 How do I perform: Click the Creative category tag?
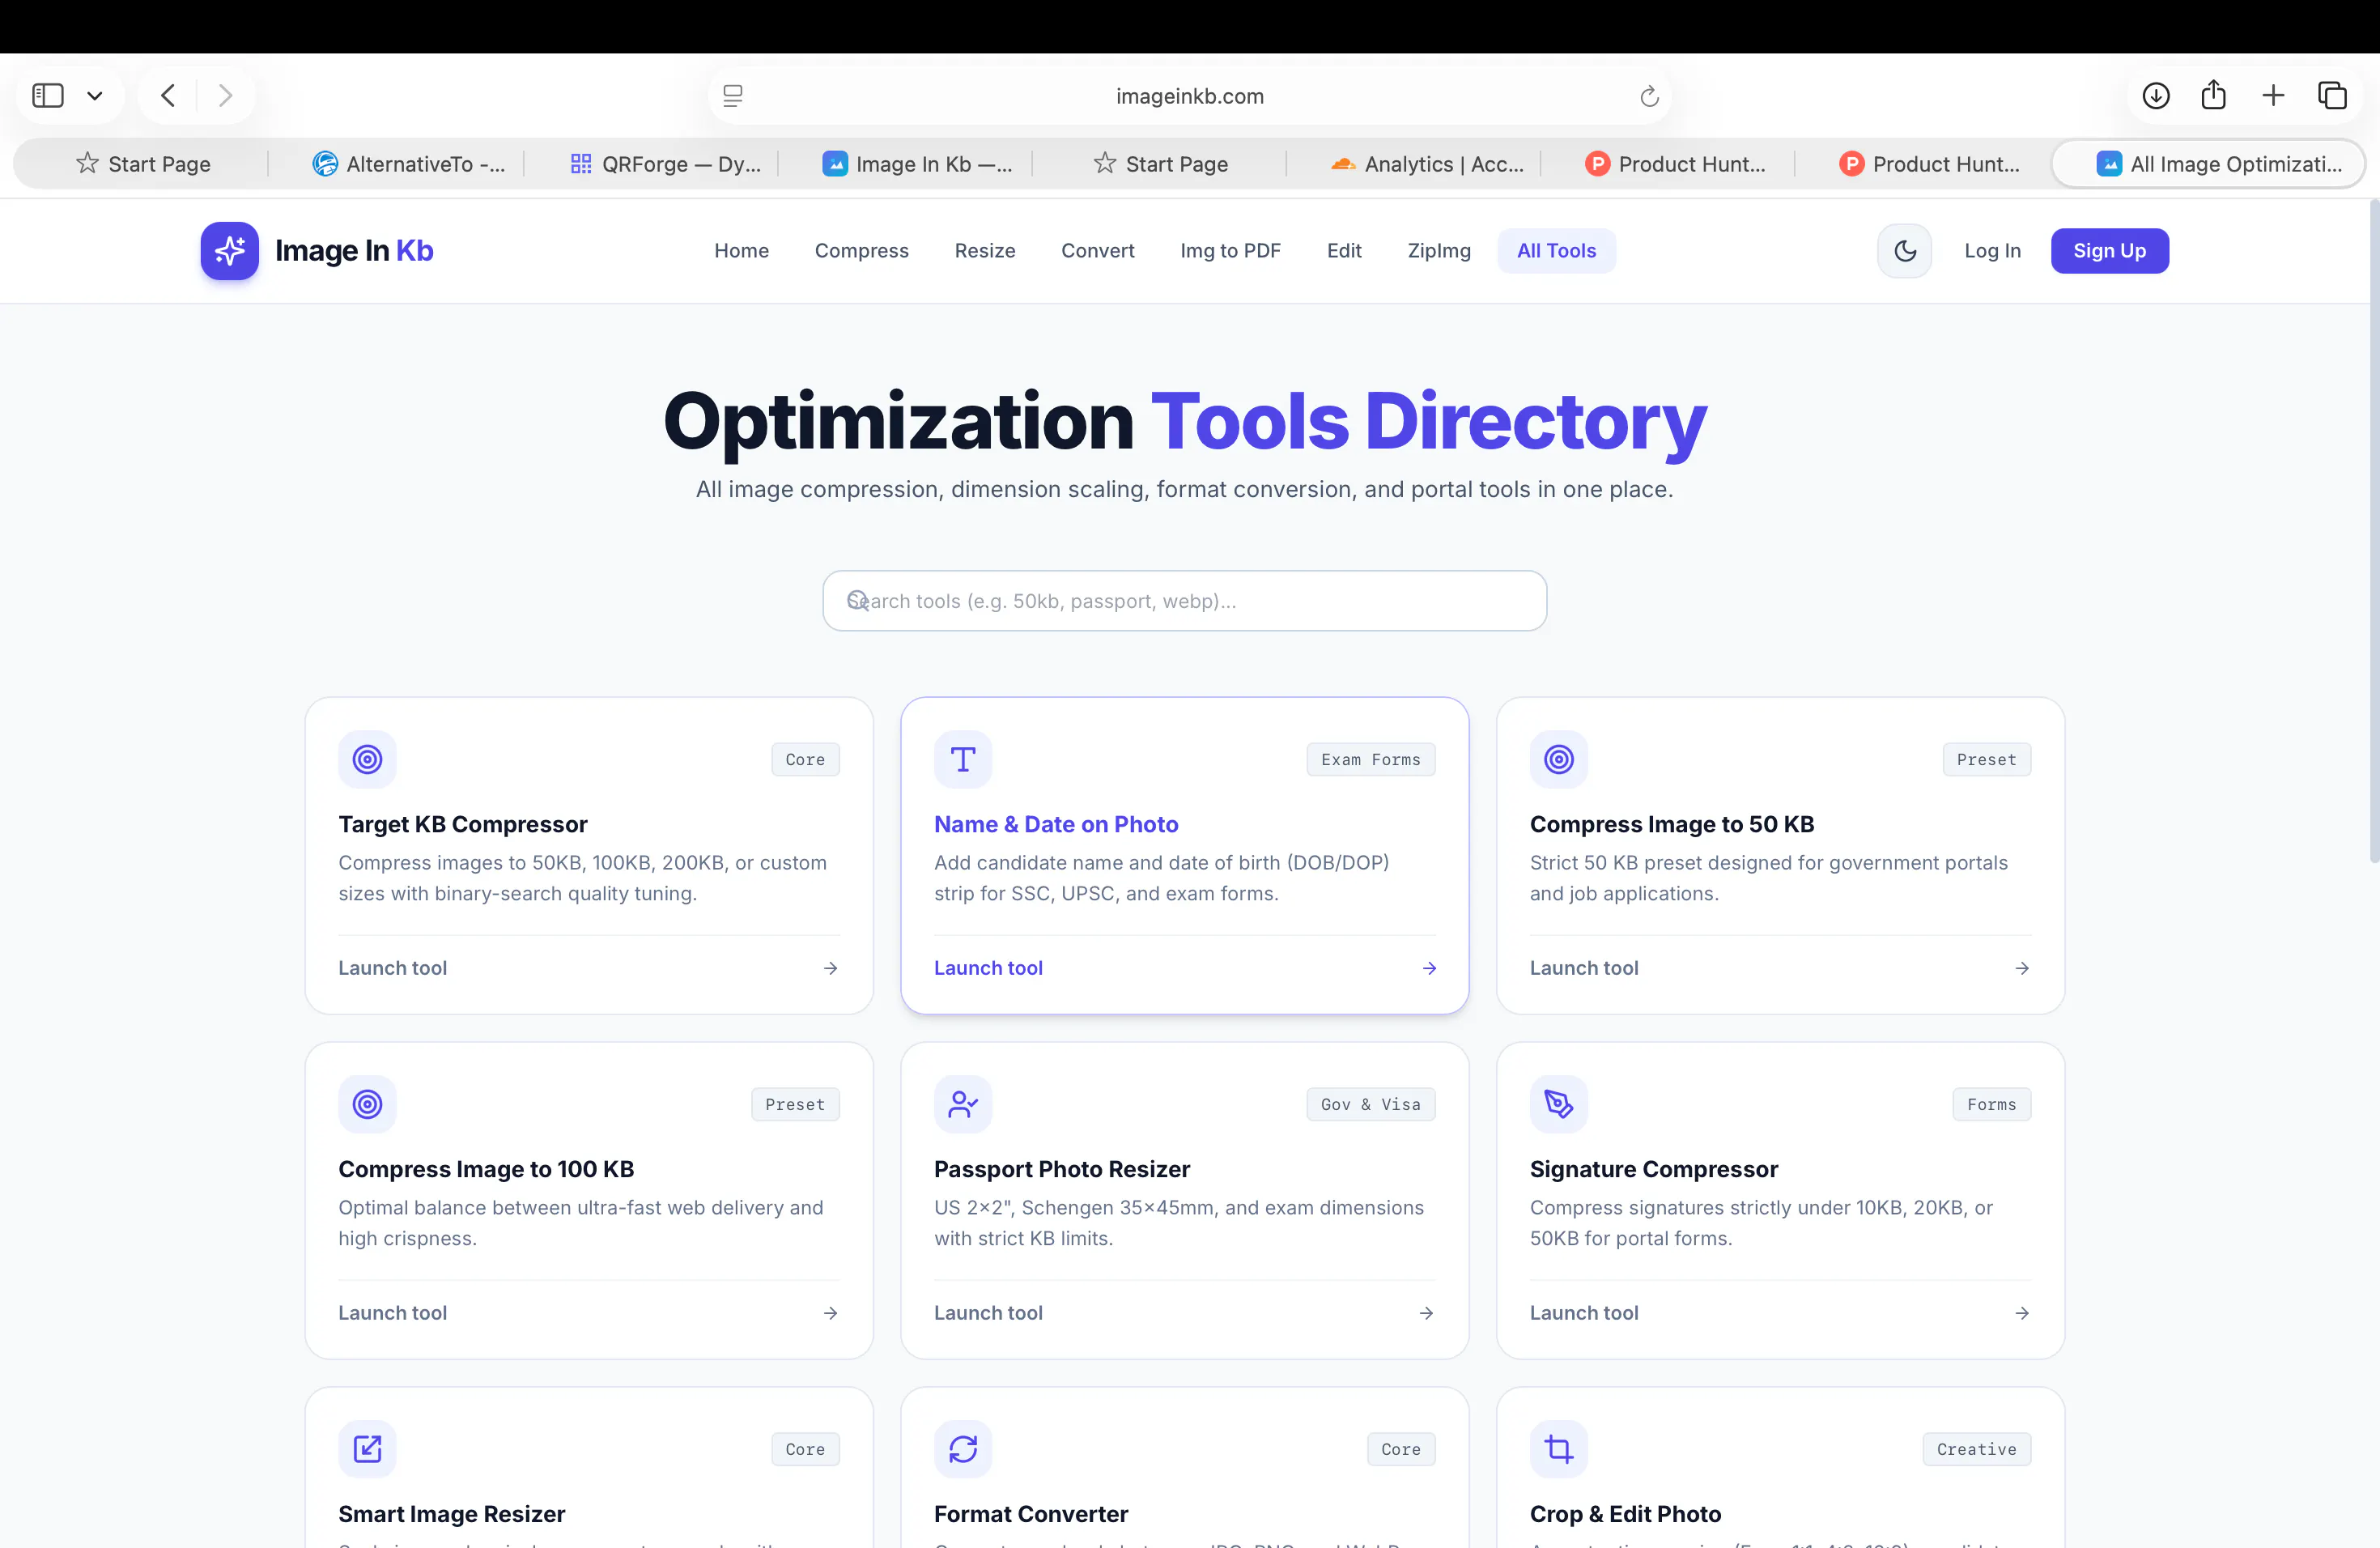(x=1976, y=1450)
